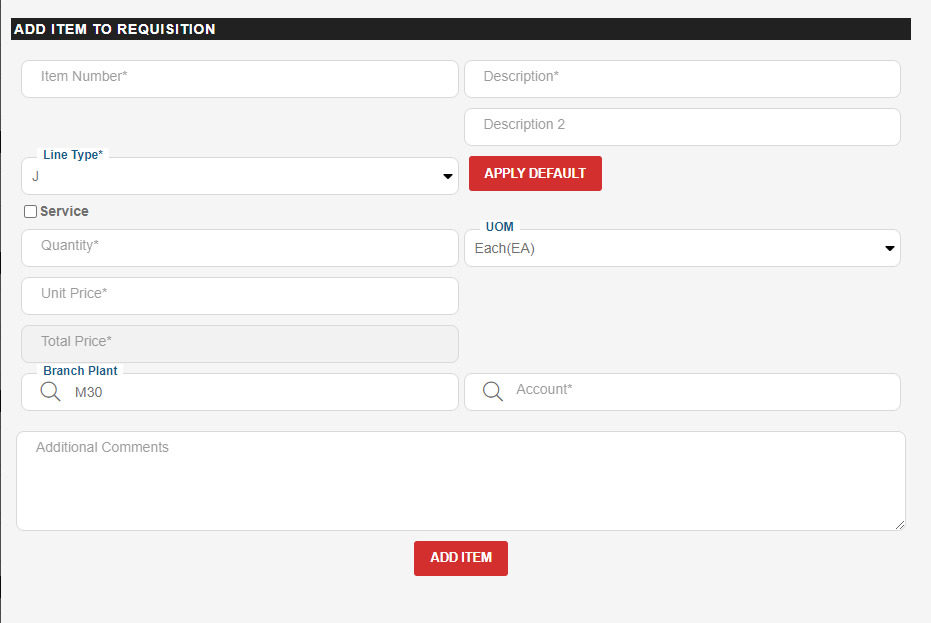Click the ADD ITEM TO REQUISITION header
931x623 pixels.
click(115, 29)
